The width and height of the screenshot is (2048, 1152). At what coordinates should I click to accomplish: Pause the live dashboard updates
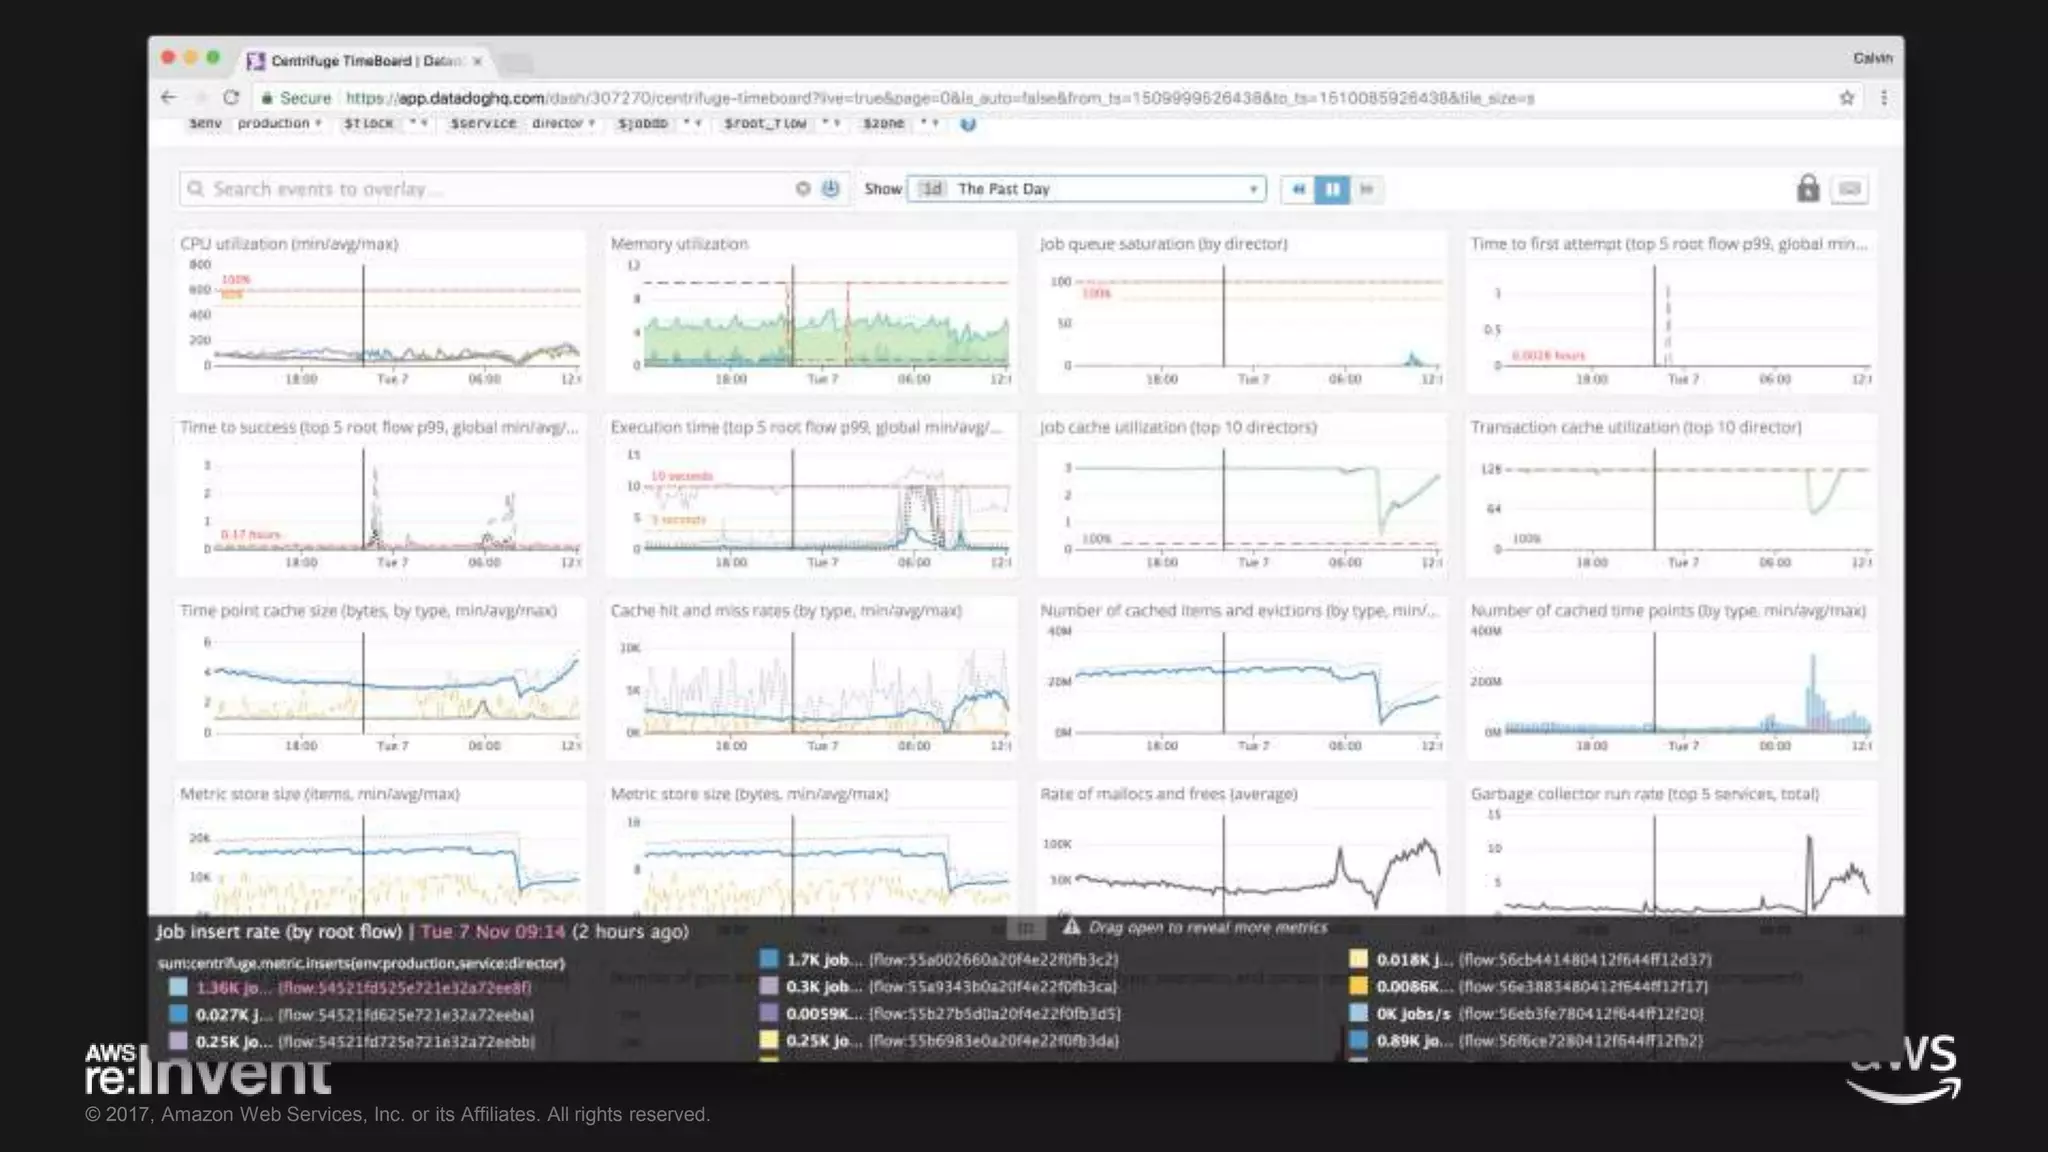1332,189
